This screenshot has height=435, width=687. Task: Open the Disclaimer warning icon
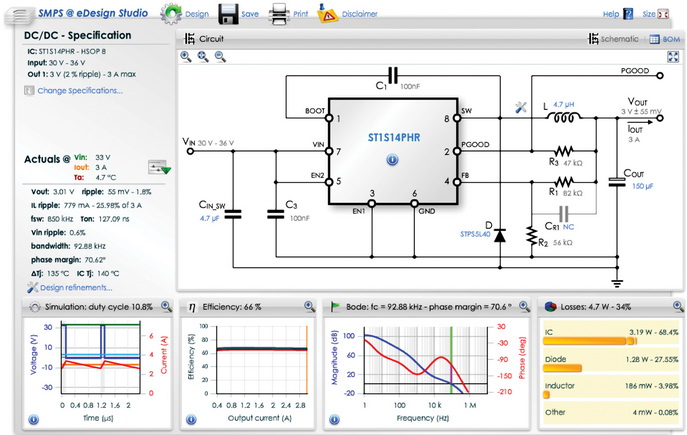point(327,14)
